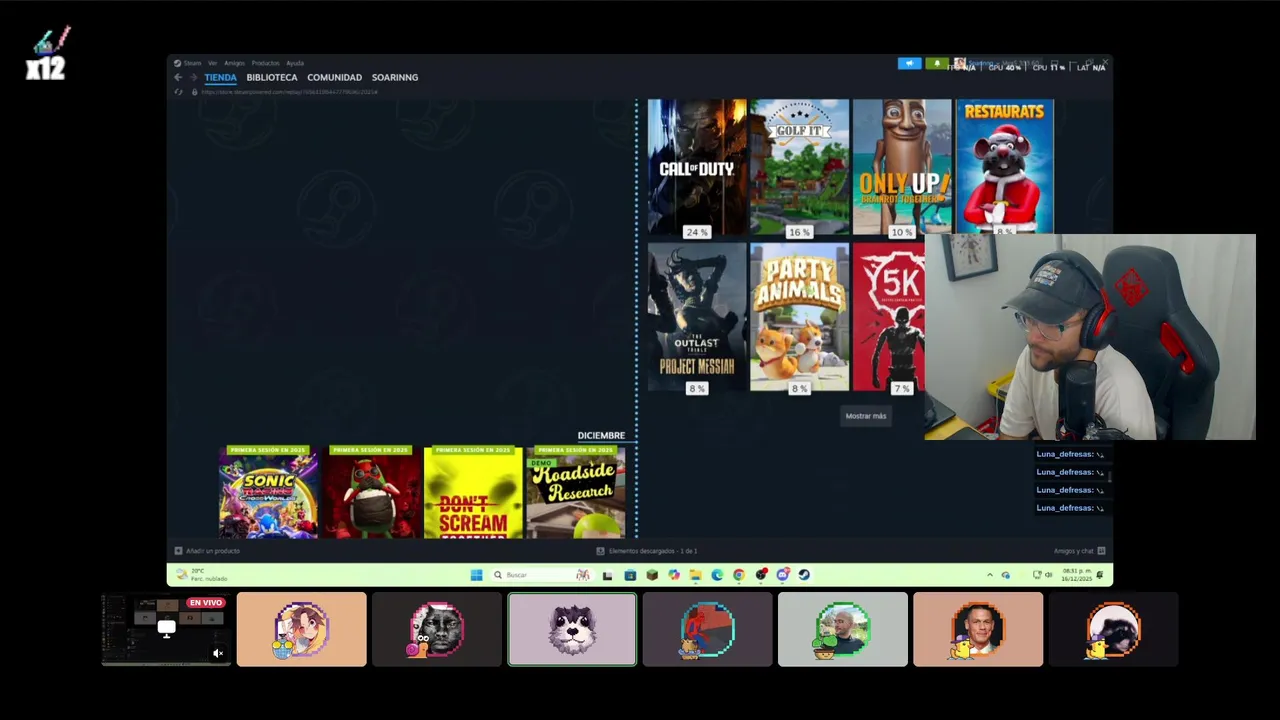1280x720 pixels.
Task: Click the lock icon beside the store URL
Action: pyautogui.click(x=194, y=92)
